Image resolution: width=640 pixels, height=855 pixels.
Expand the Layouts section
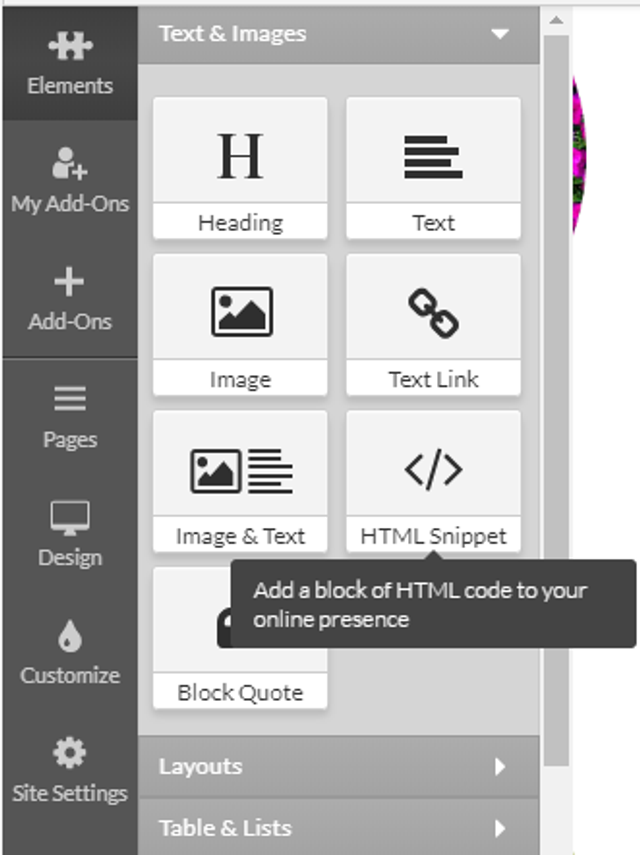tap(339, 767)
